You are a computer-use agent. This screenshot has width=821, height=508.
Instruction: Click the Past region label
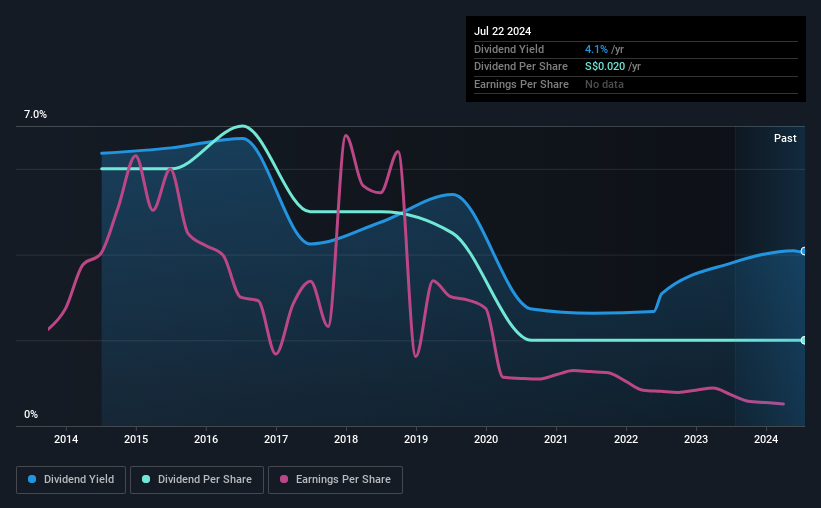(x=785, y=138)
